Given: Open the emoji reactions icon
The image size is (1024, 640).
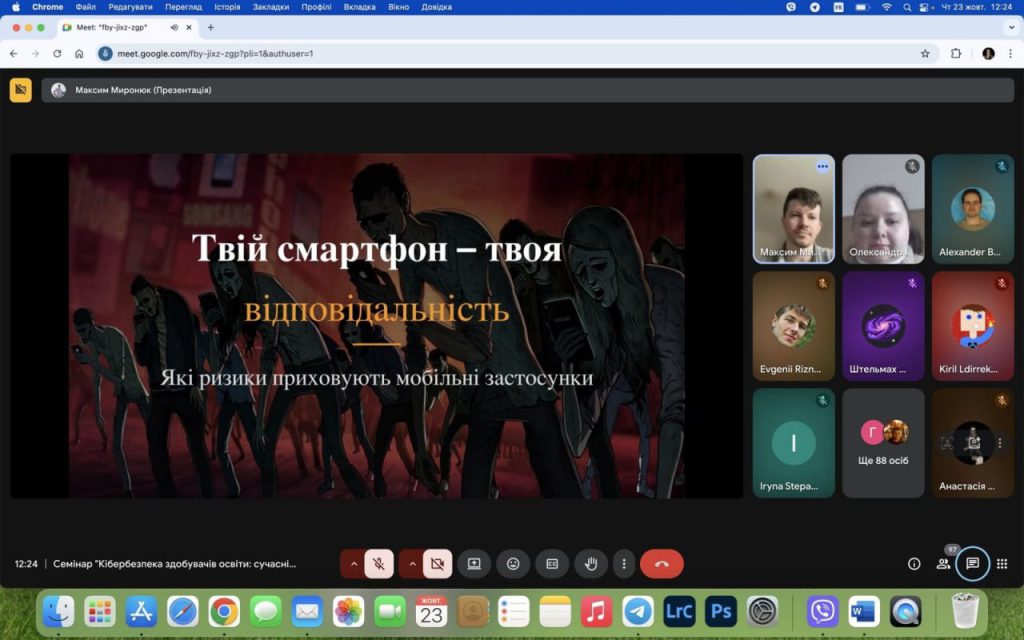Looking at the screenshot, I should (x=513, y=564).
